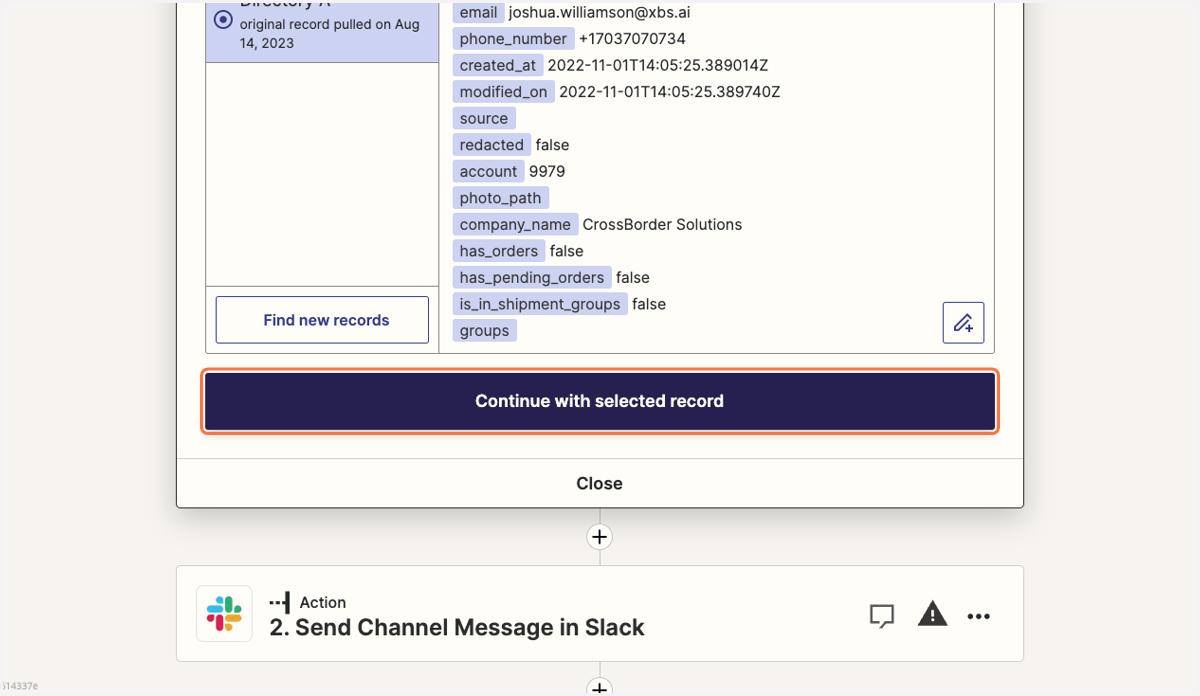Click the phone value +17037070734
1200x696 pixels.
632,39
